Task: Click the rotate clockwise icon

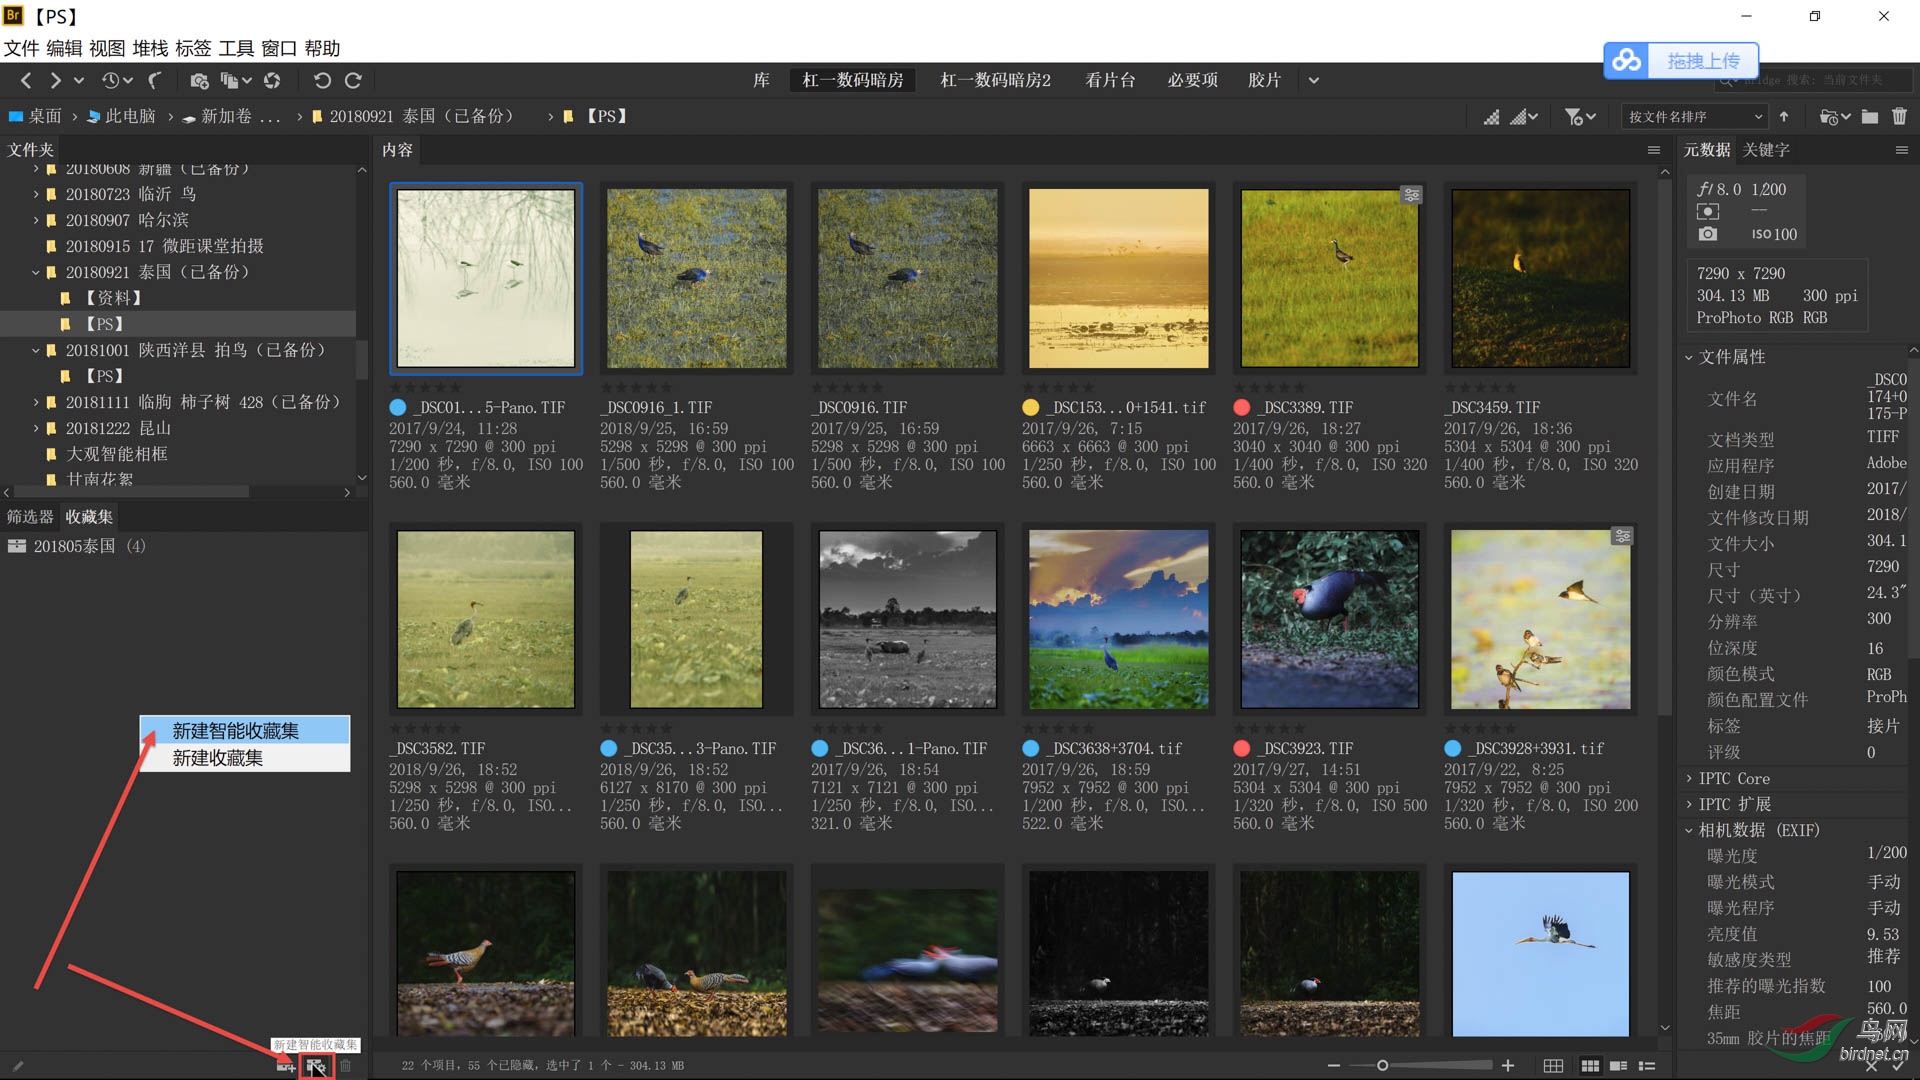Action: coord(353,80)
